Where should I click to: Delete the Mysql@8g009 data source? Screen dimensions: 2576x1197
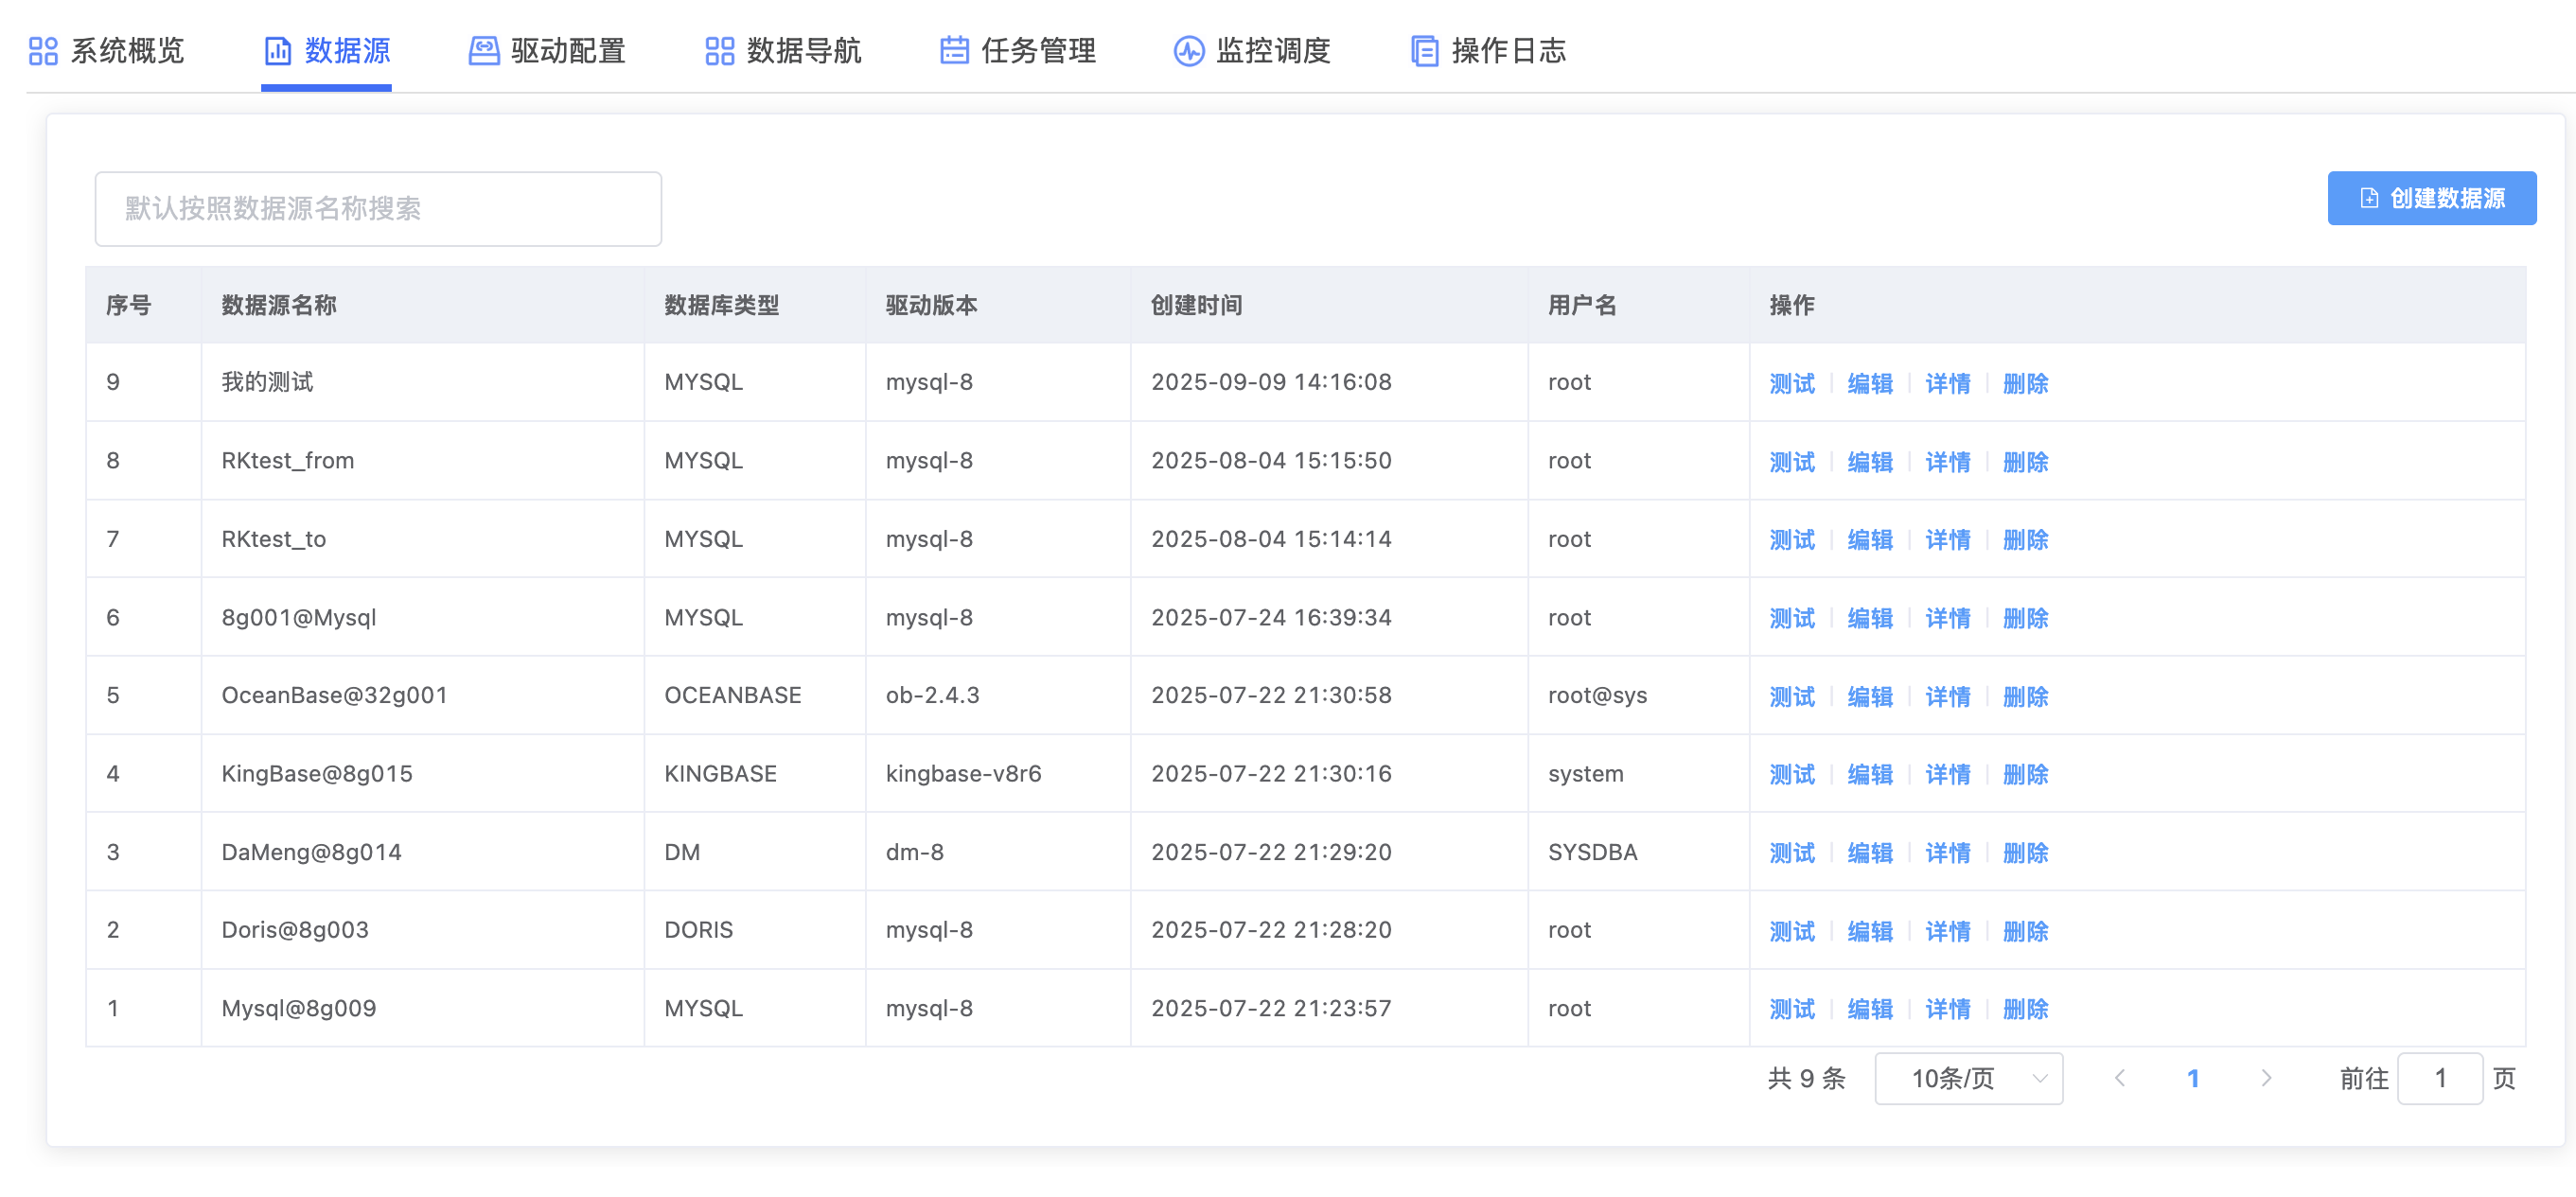pyautogui.click(x=2025, y=1009)
